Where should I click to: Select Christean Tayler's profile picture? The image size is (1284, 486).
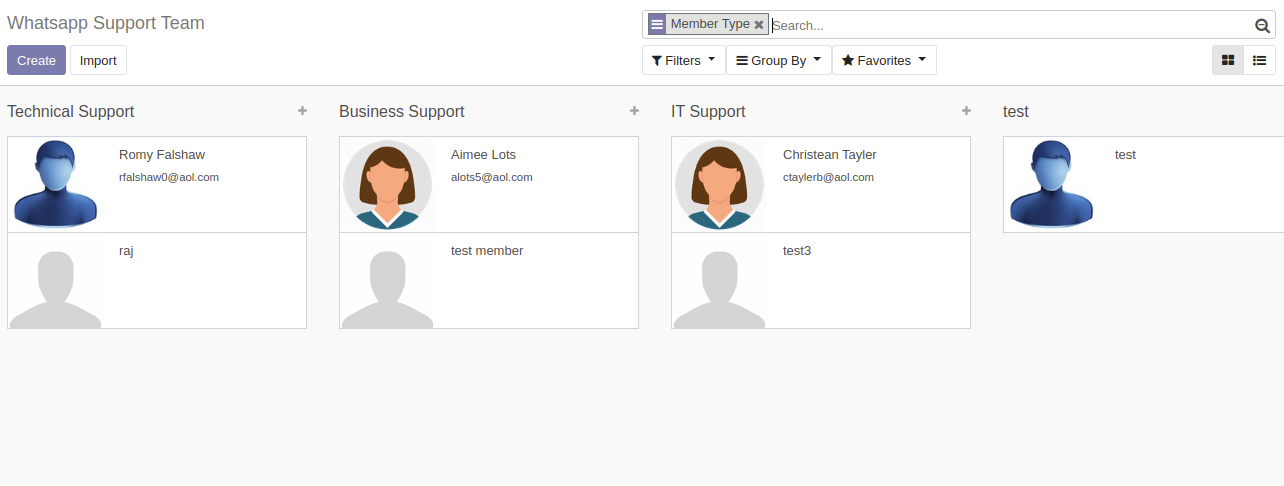pos(719,184)
